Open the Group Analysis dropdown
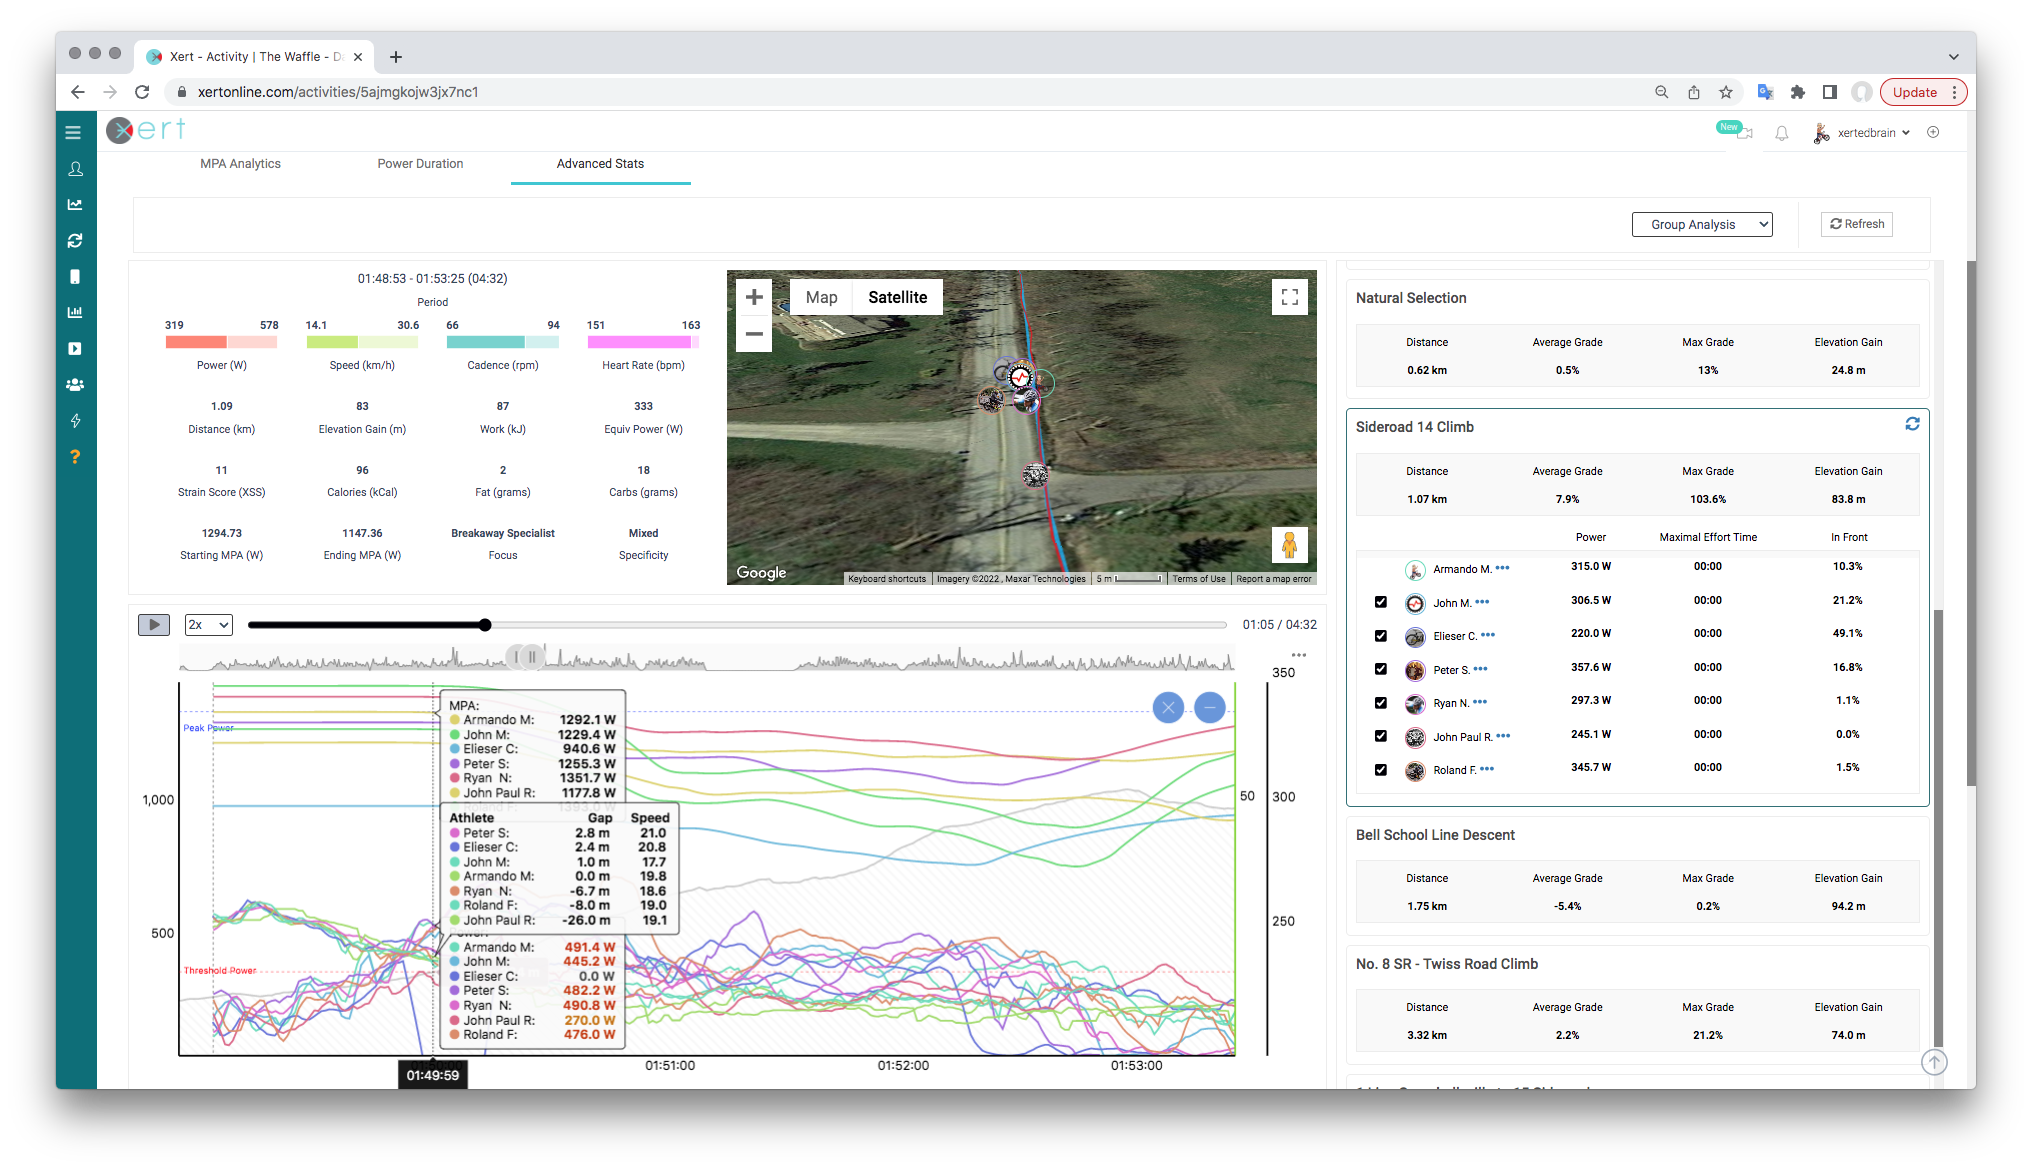The image size is (2032, 1169). coord(1701,225)
